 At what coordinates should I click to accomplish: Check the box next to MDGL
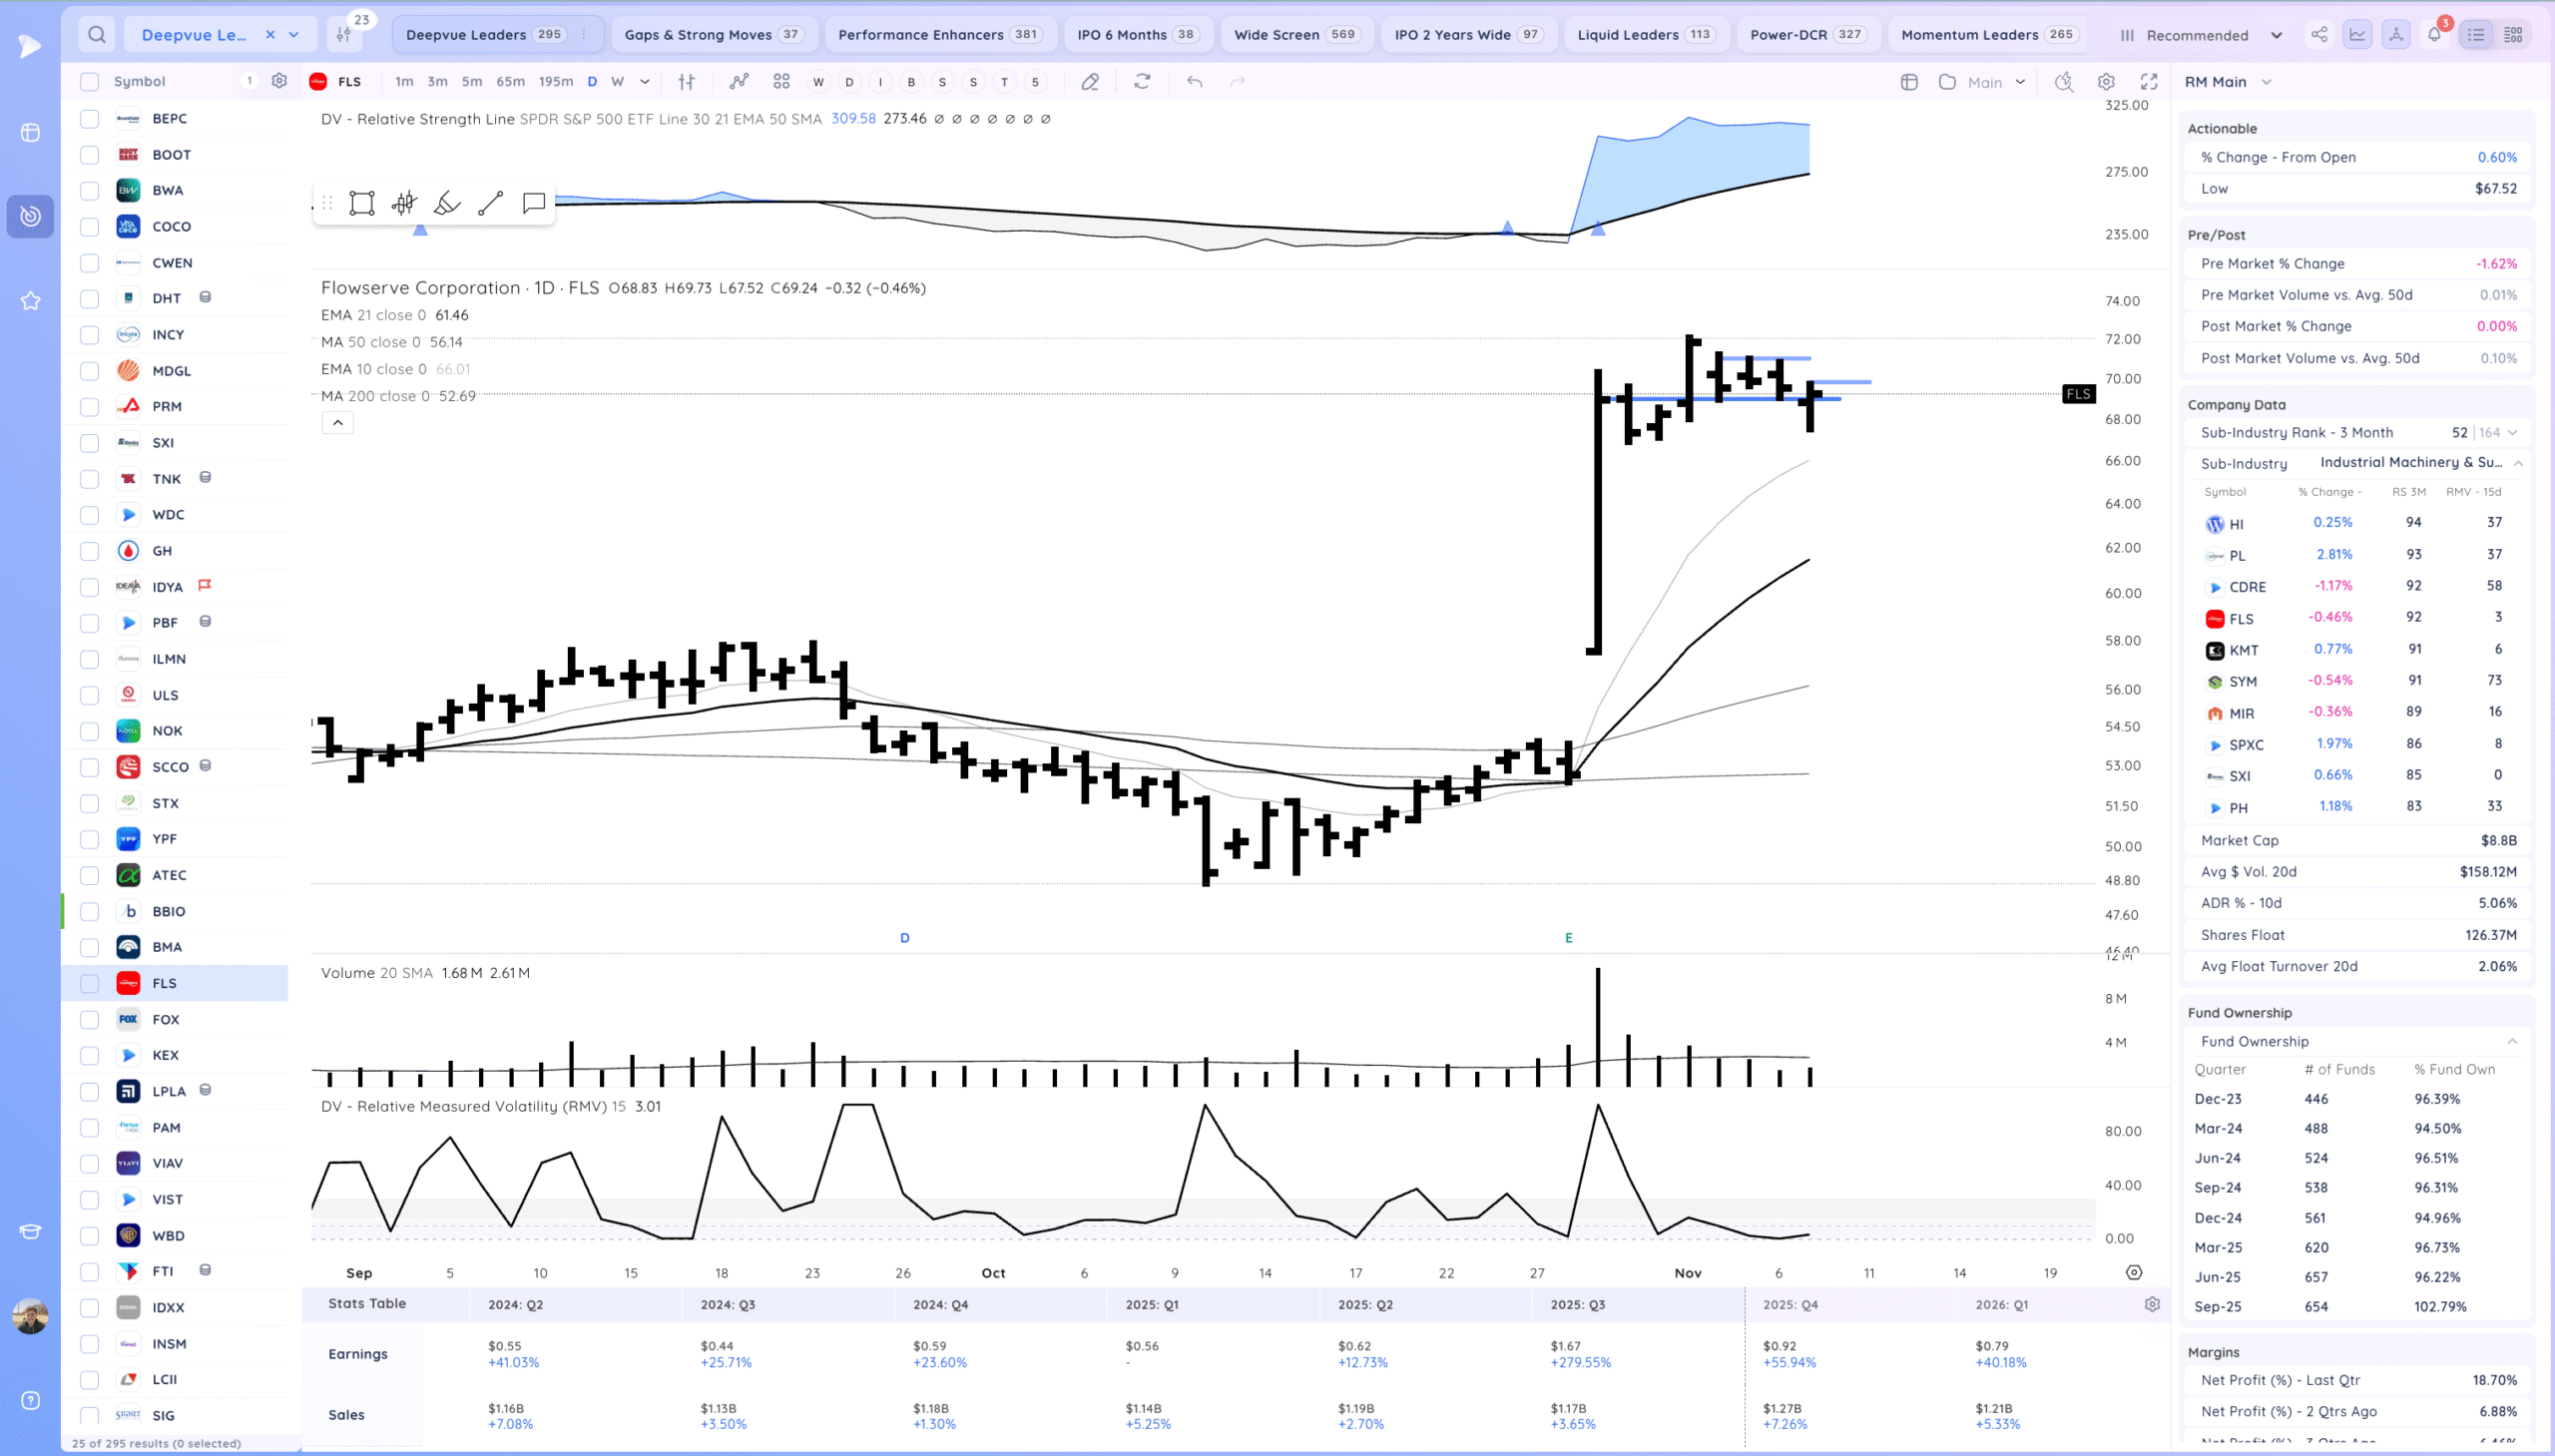[90, 371]
